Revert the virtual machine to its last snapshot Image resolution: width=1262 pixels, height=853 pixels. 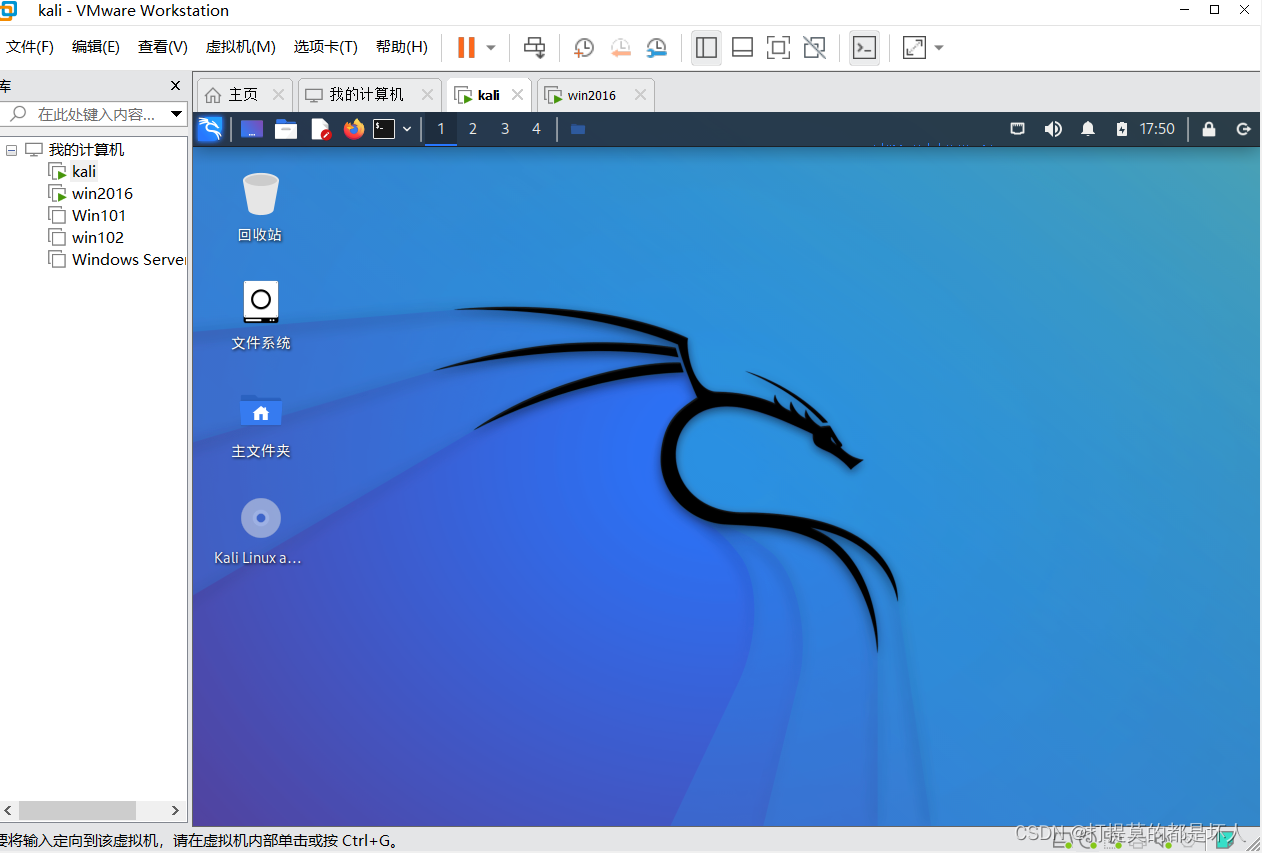coord(620,47)
